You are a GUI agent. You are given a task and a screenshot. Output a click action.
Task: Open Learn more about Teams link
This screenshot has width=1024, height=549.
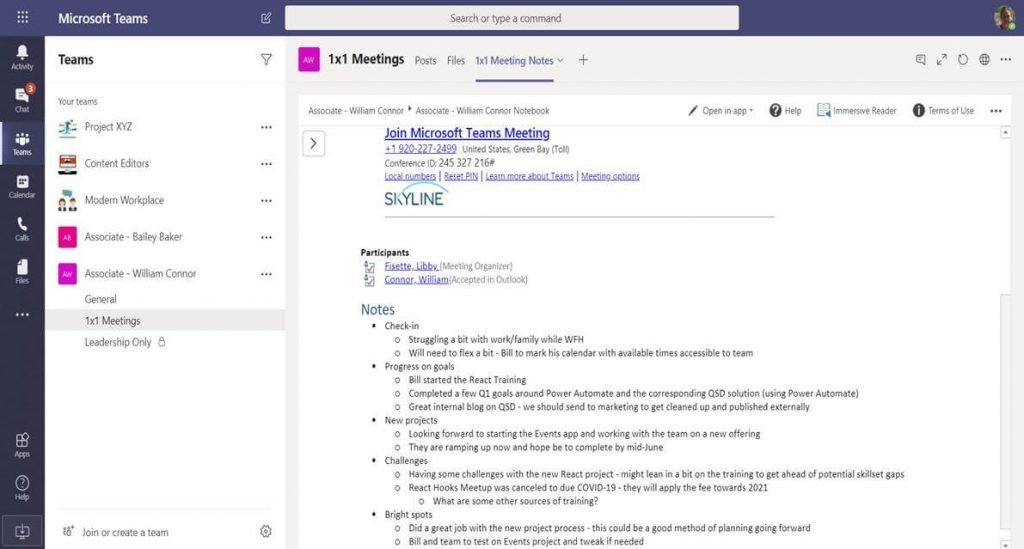[529, 176]
